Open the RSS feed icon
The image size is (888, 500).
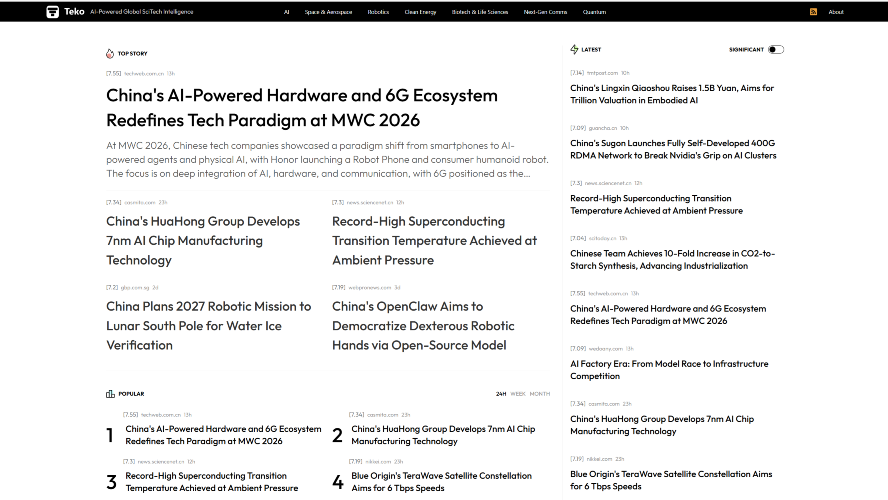coord(813,12)
